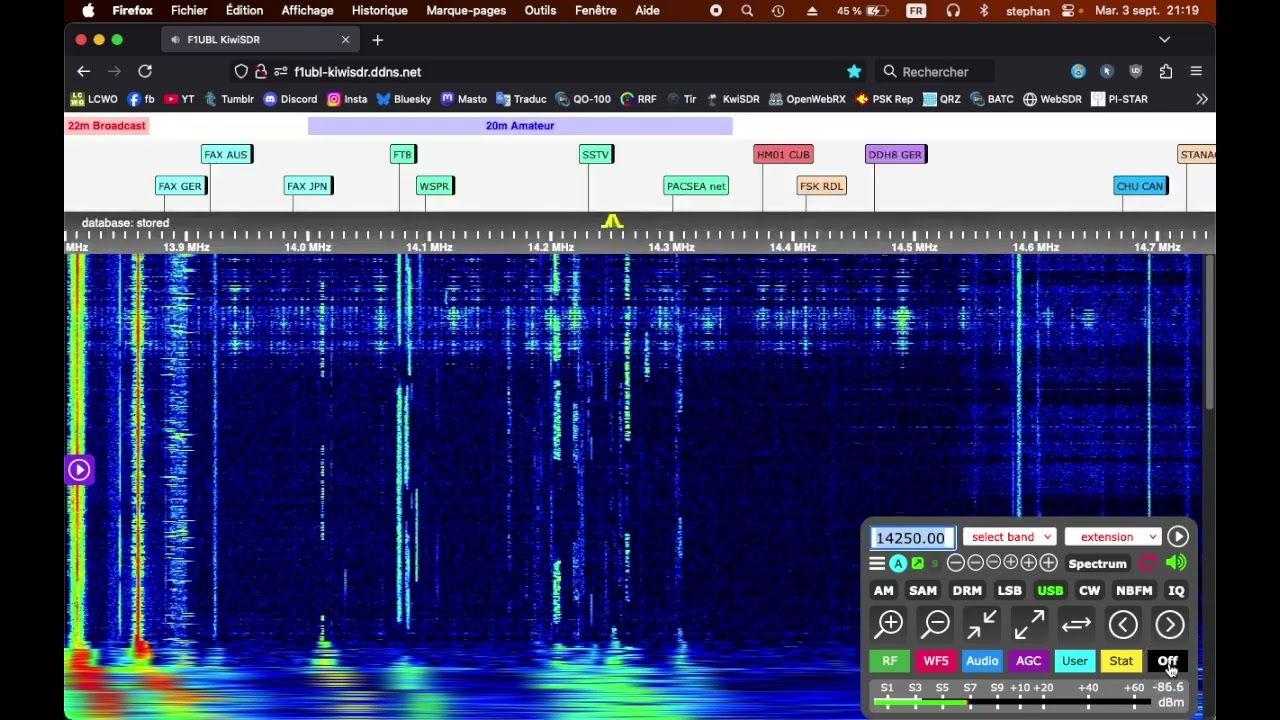
Task: Click the max zoom-out outward arrows icon
Action: pos(1029,625)
